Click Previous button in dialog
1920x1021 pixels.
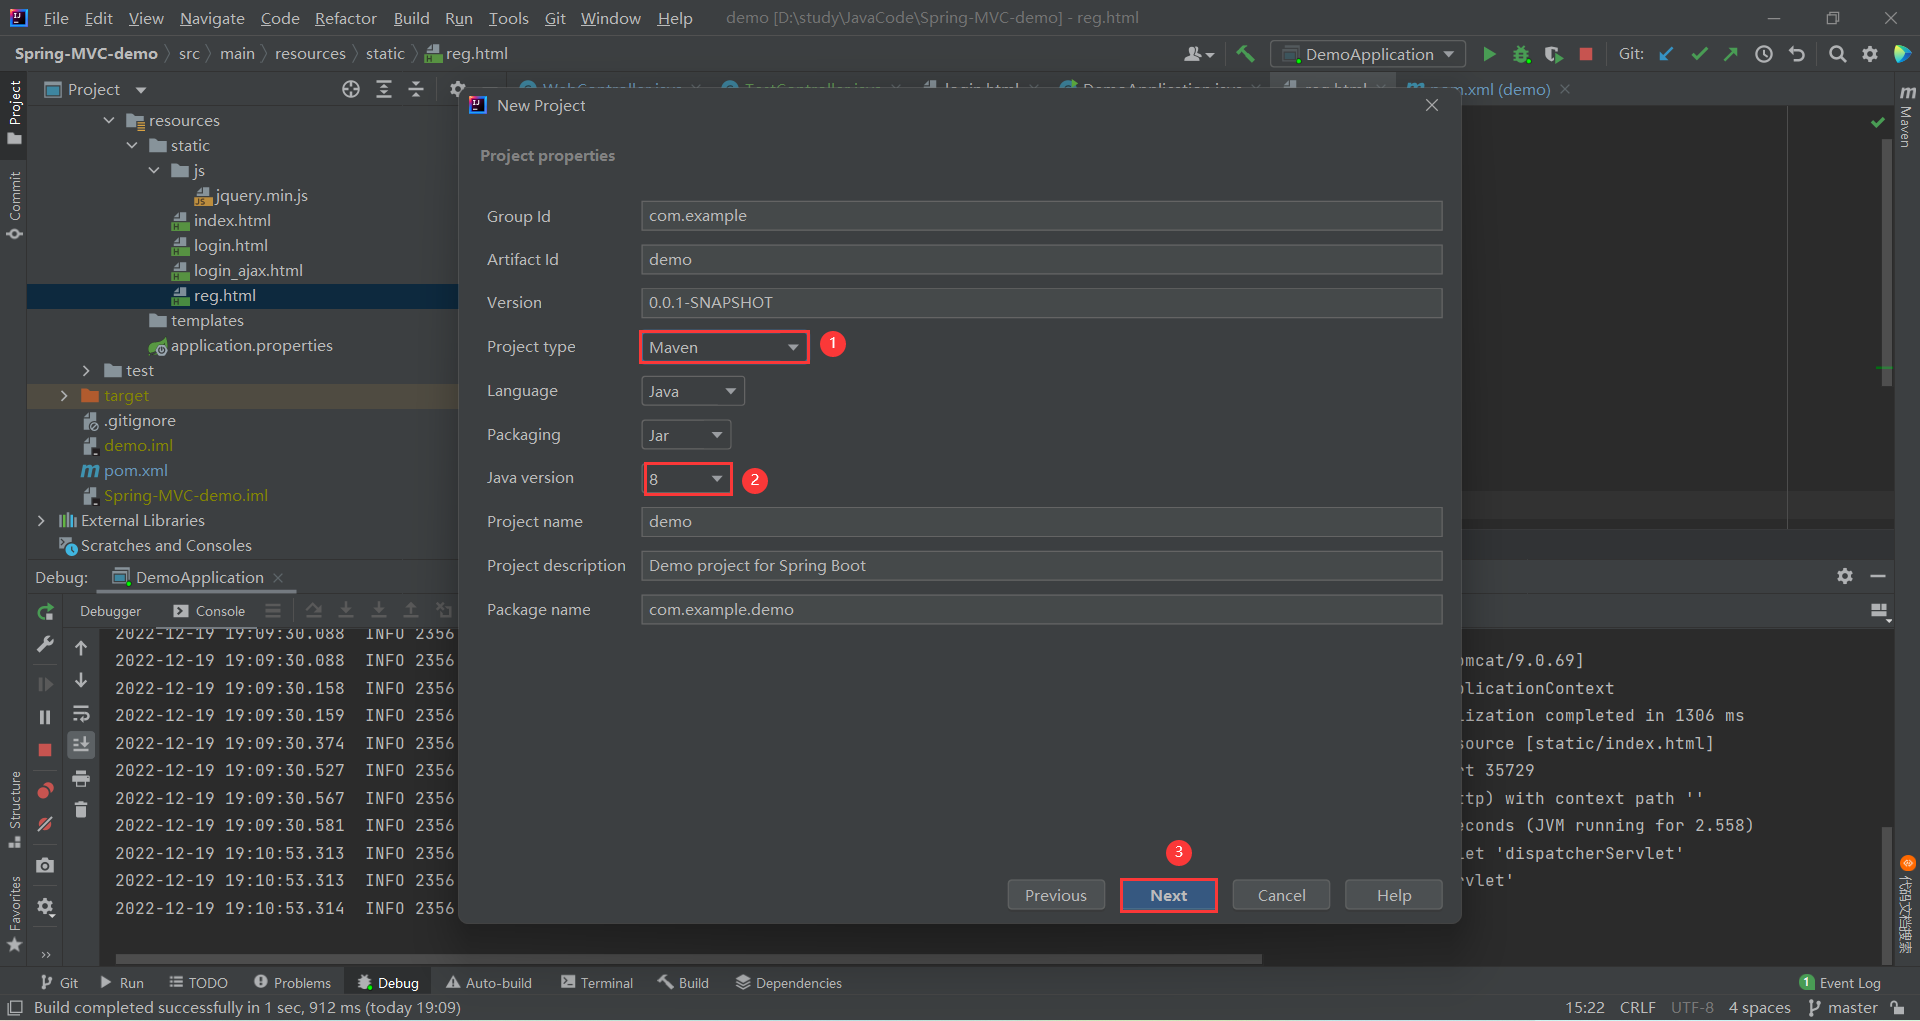pyautogui.click(x=1055, y=895)
